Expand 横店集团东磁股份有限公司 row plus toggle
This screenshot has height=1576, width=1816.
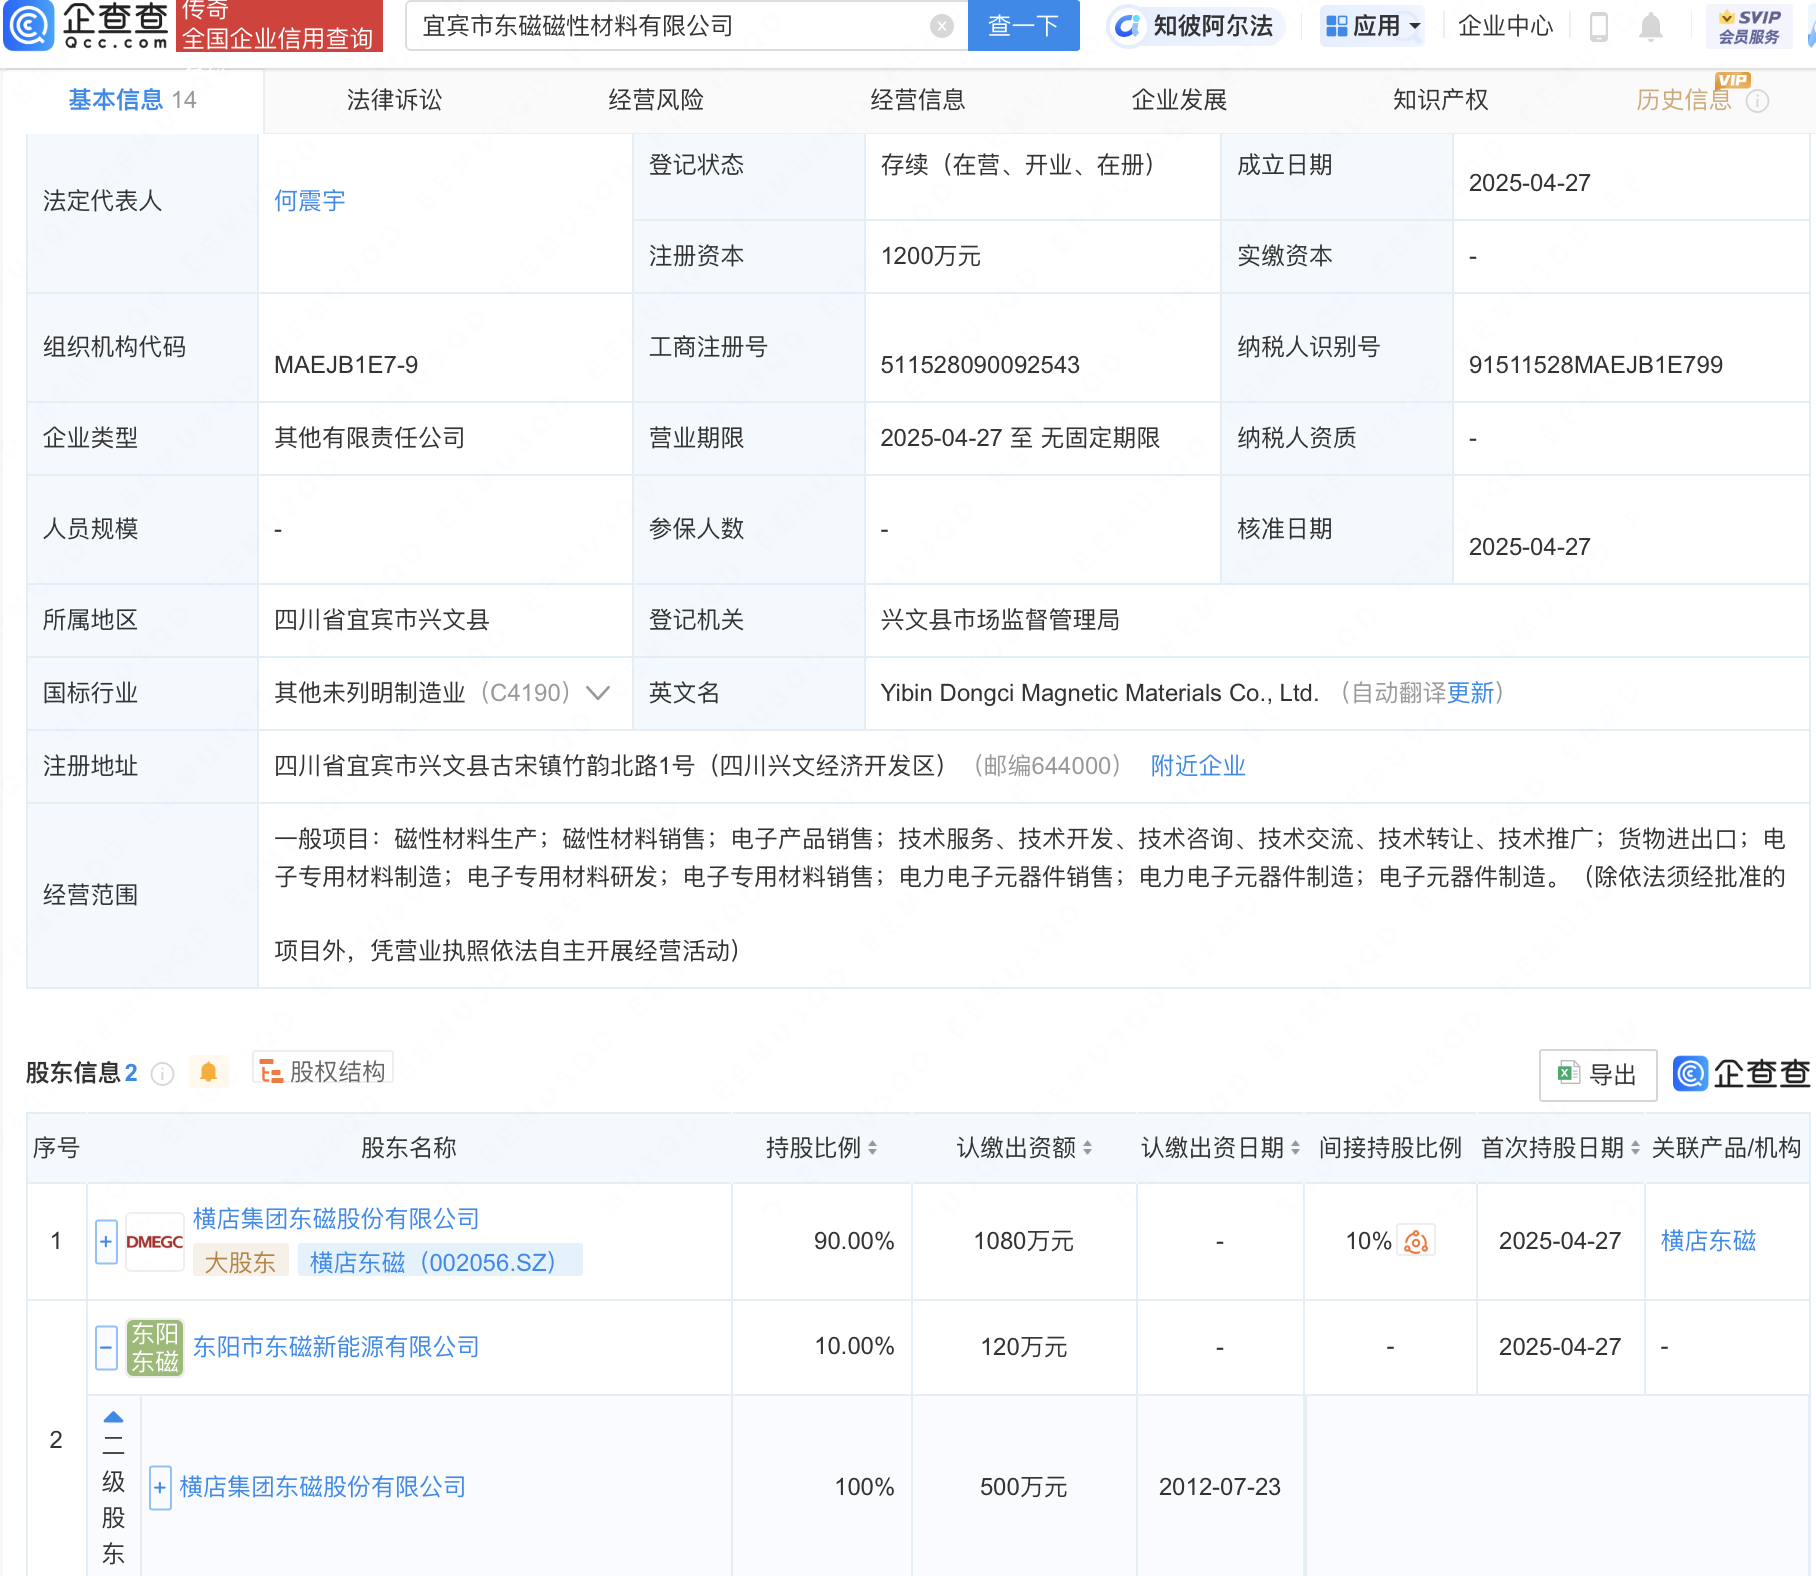[106, 1242]
